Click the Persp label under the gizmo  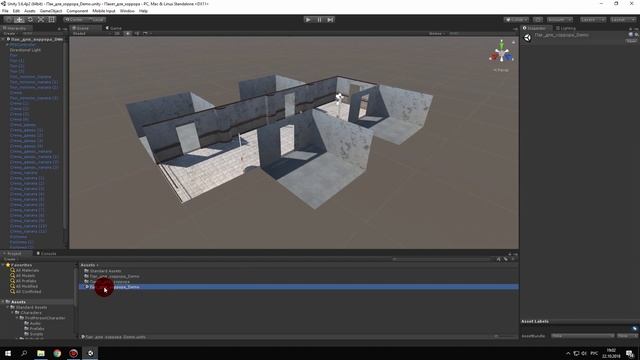click(x=501, y=70)
